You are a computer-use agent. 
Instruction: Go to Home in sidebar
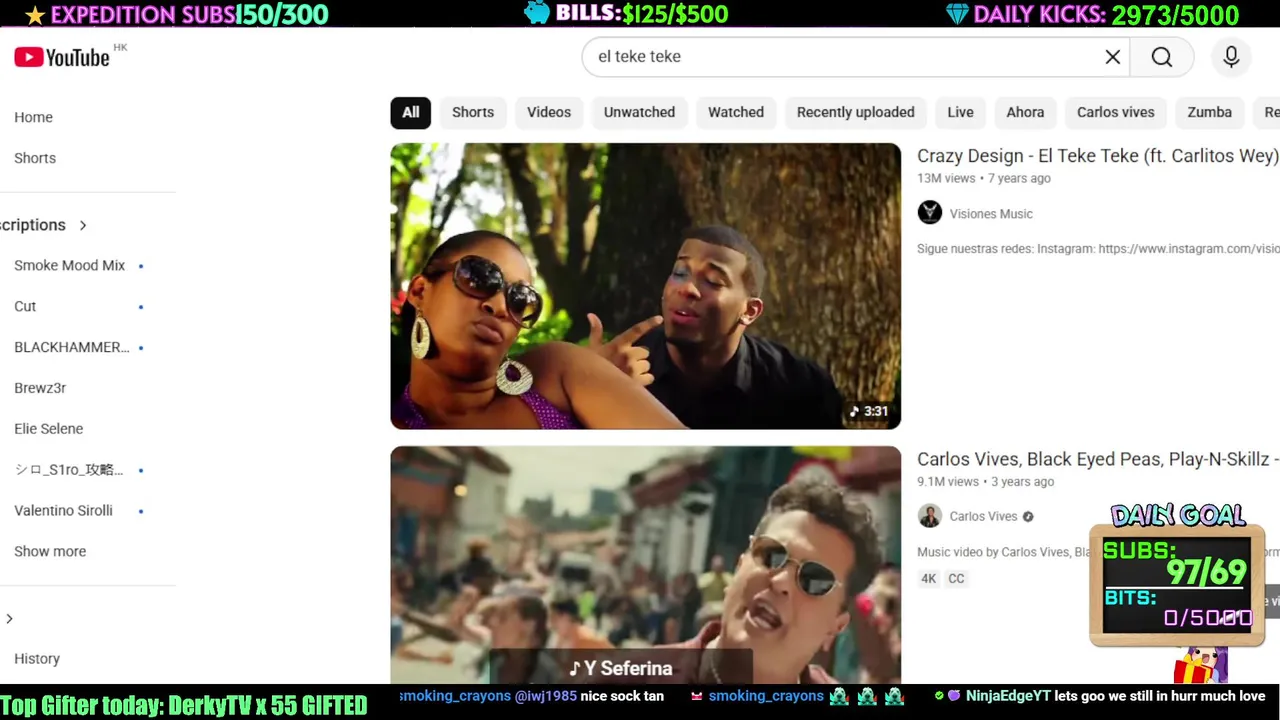[33, 117]
